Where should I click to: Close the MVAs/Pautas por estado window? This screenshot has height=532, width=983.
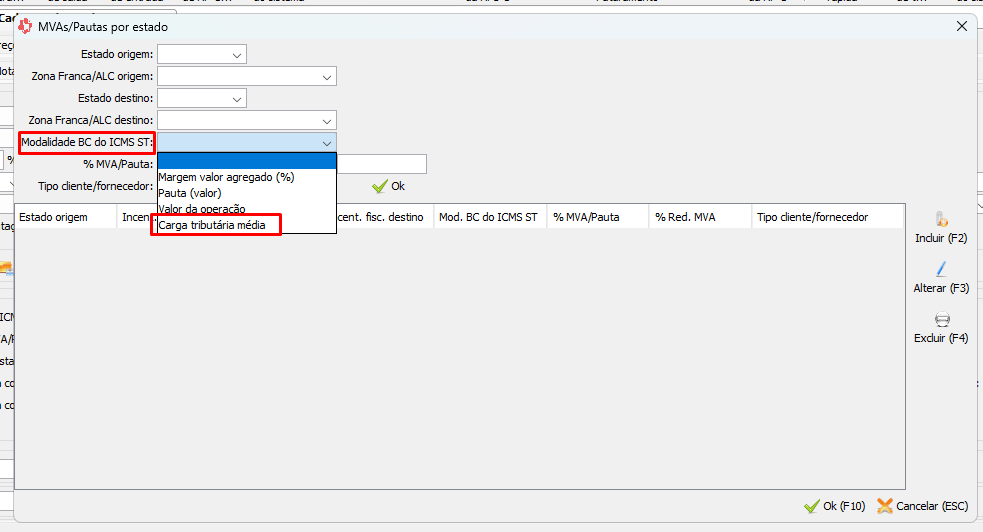tap(962, 26)
